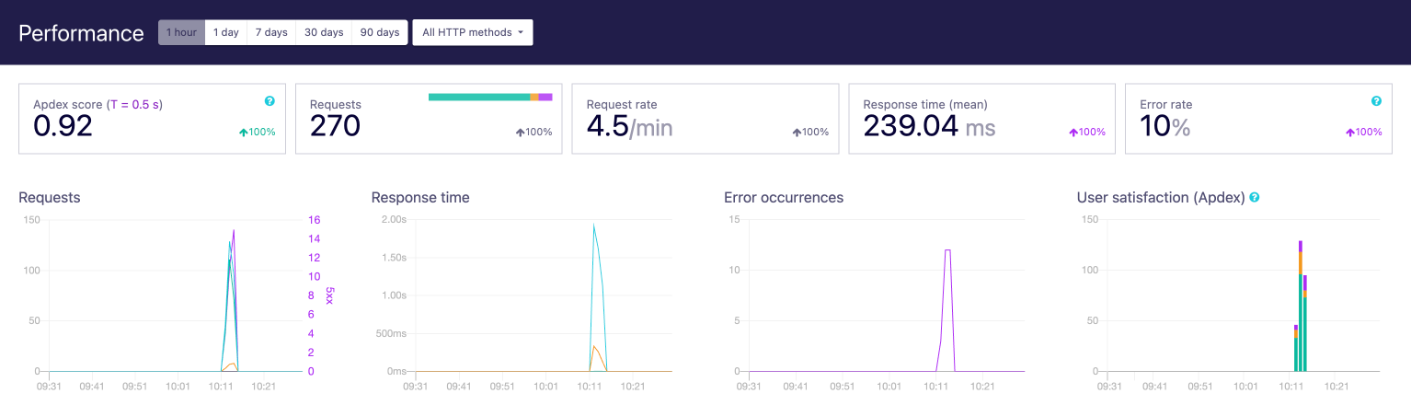This screenshot has height=405, width=1411.
Task: Select the 1 hour time range
Action: [181, 32]
